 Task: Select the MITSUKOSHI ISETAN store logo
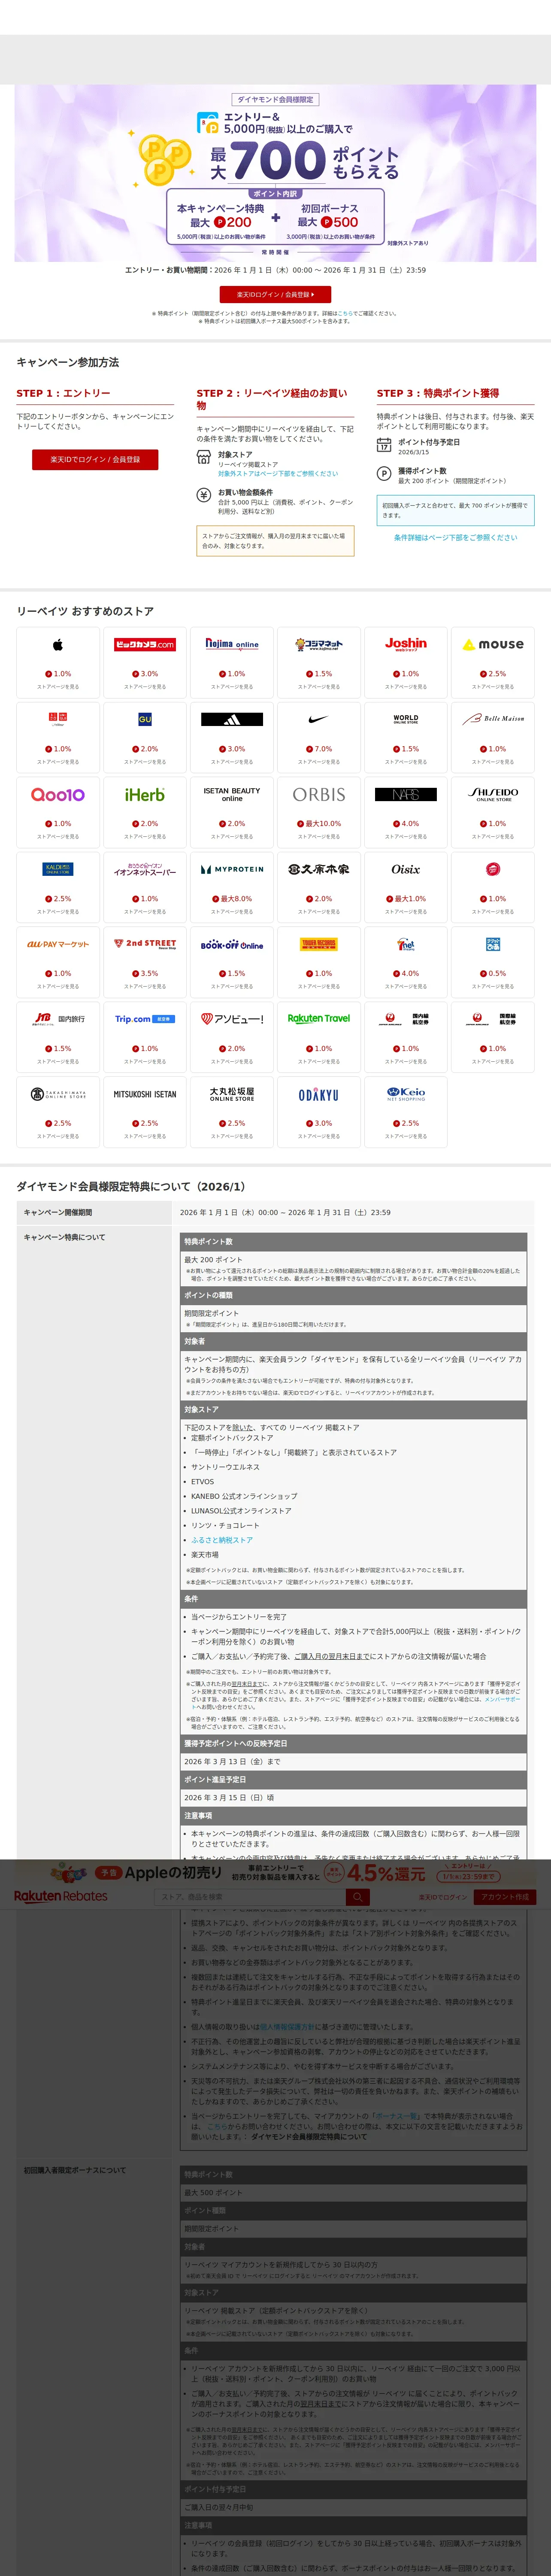coord(145,1094)
